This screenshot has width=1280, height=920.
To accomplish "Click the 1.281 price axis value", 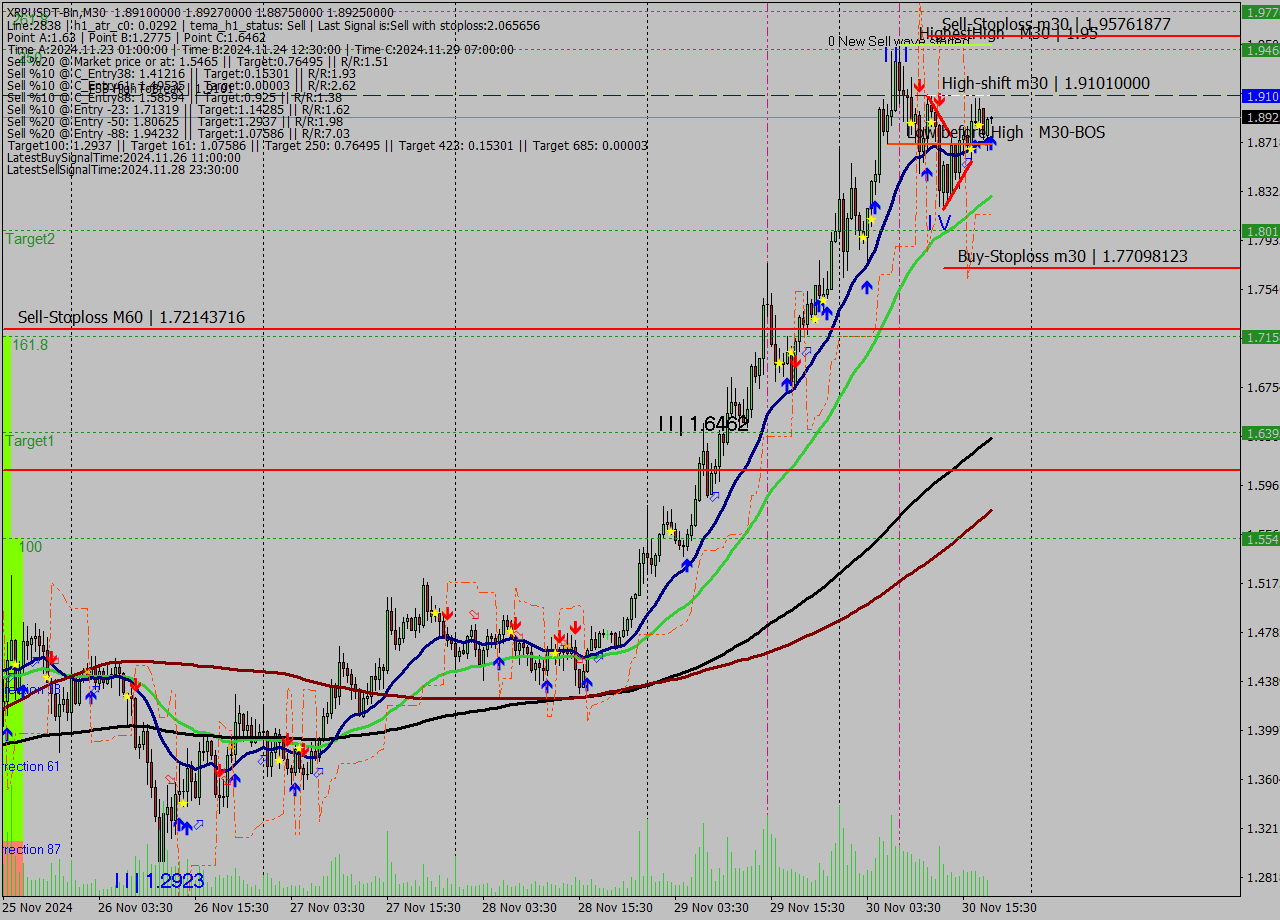I will (1261, 877).
